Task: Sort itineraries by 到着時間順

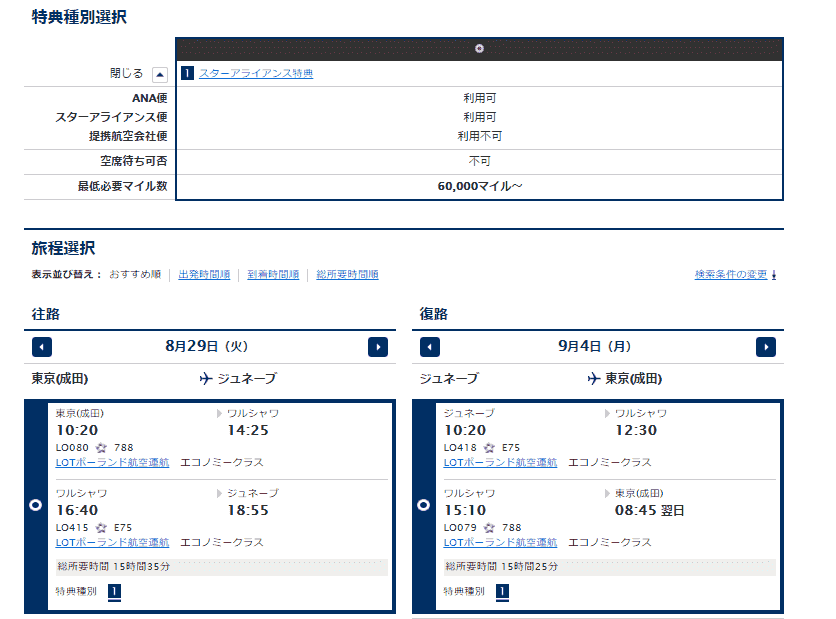Action: tap(273, 275)
